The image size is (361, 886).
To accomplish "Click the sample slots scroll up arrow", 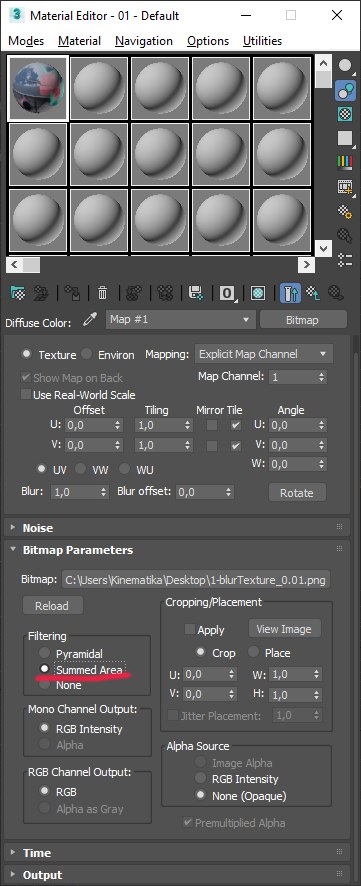I will pyautogui.click(x=323, y=62).
